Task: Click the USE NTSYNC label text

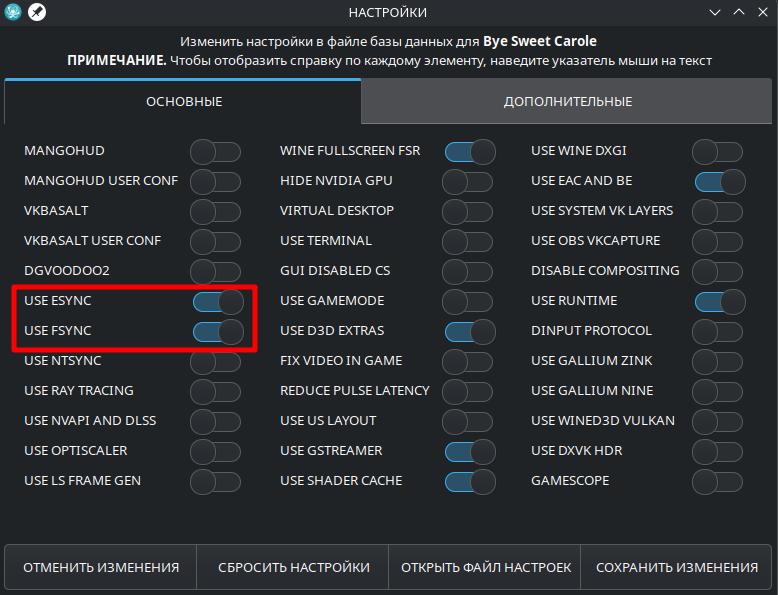Action: click(63, 361)
